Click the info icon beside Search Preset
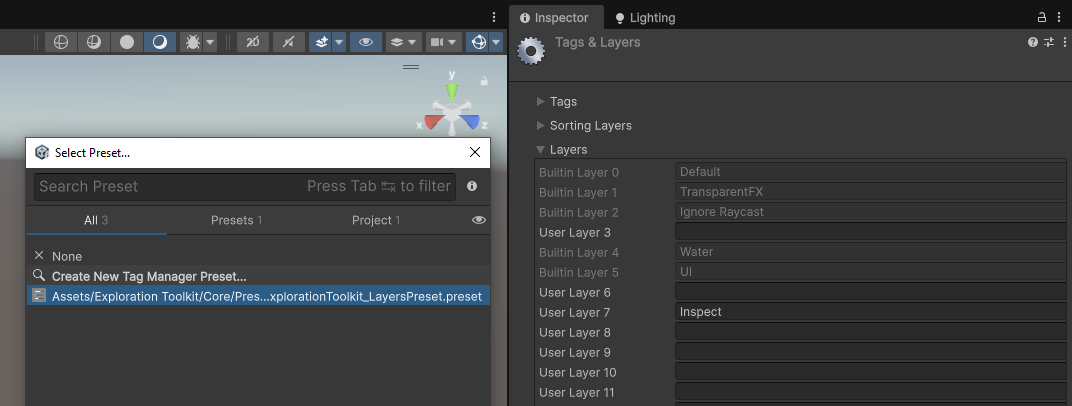1072x406 pixels. click(472, 186)
